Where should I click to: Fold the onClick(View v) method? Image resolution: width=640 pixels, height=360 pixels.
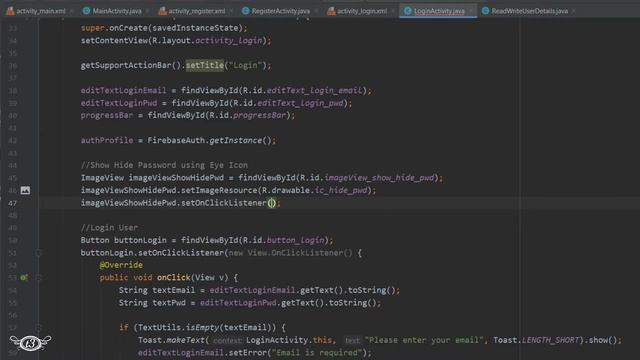click(38, 278)
